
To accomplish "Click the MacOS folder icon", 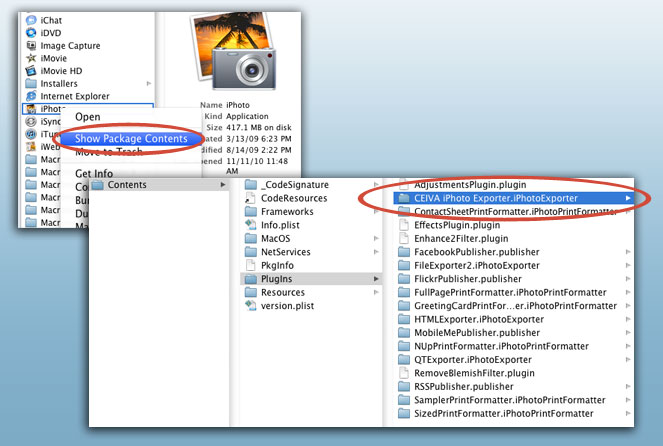I will [x=251, y=238].
